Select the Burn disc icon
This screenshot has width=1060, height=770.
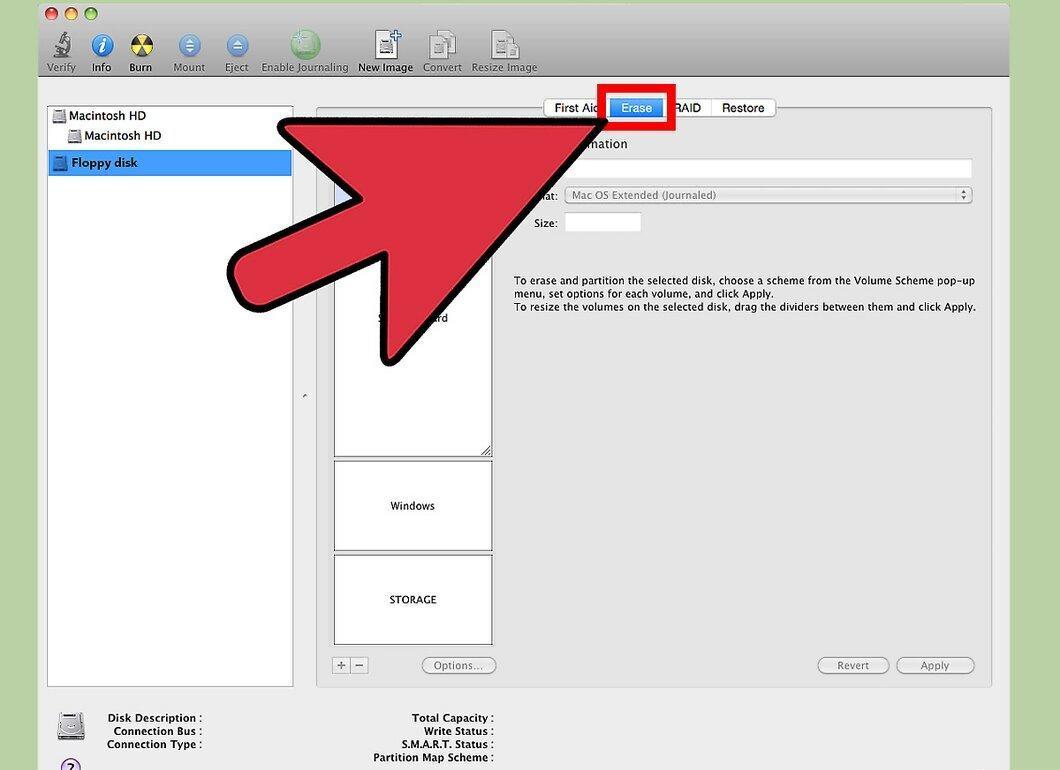pos(141,45)
